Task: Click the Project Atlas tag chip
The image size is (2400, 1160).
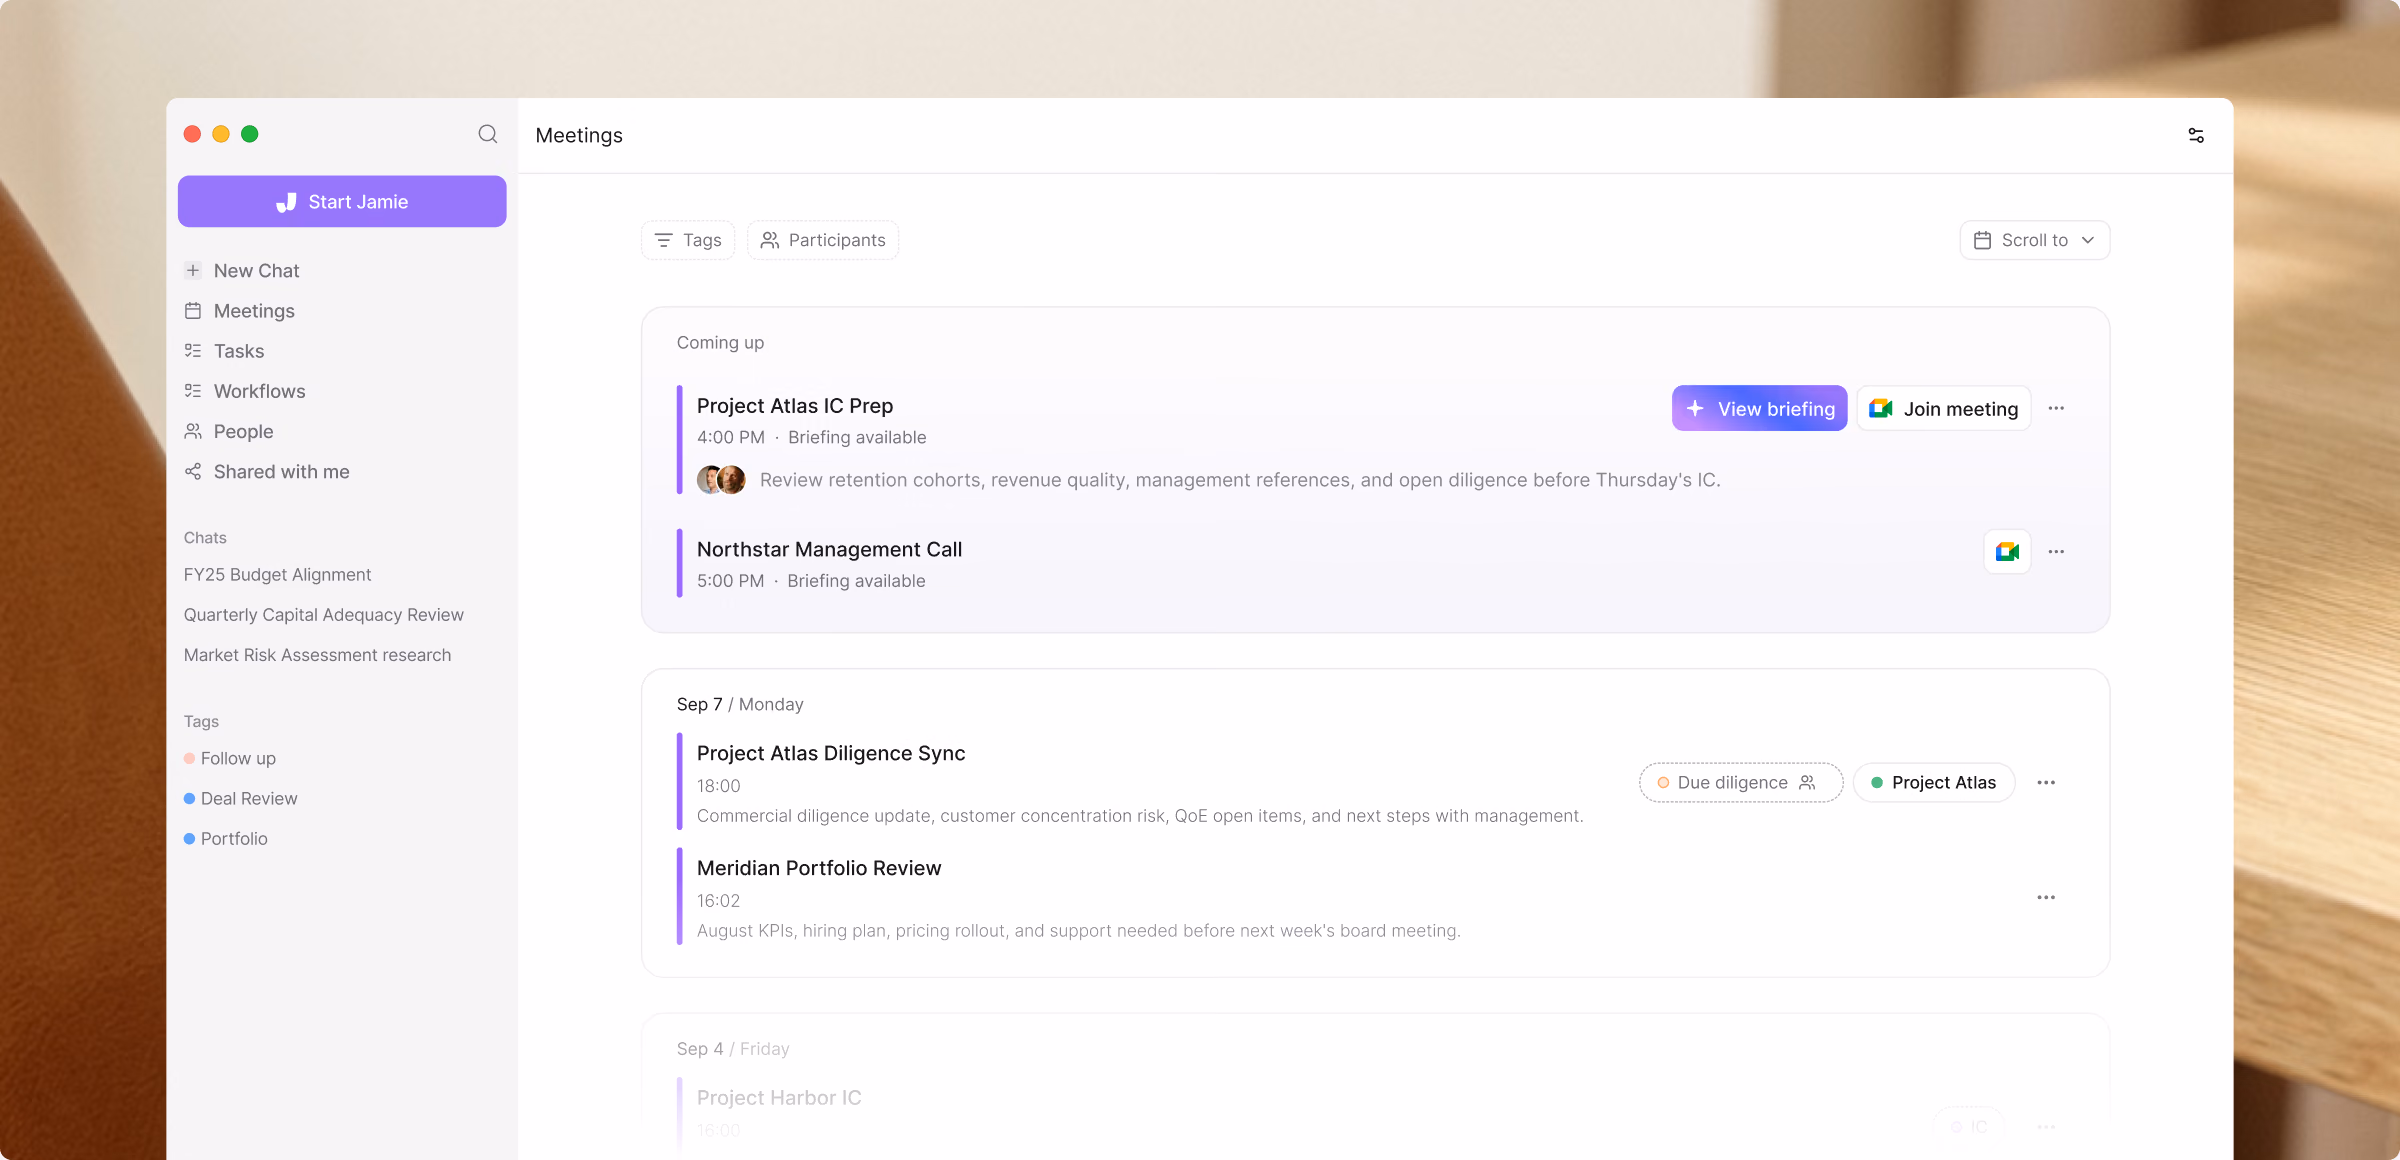Action: click(1934, 783)
